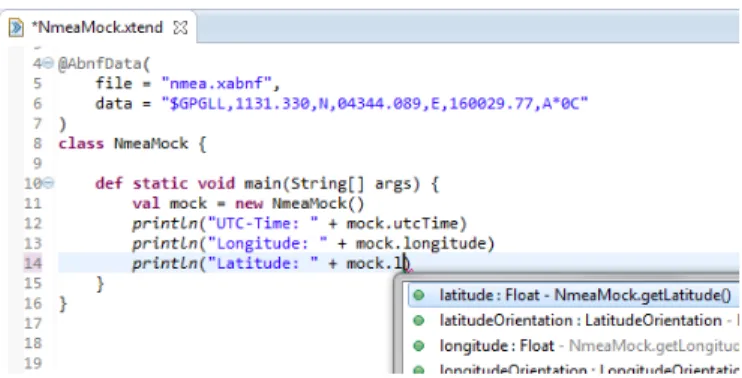Screen dimensions: 742x378
Task: Place cursor on class NmeaMock declaration
Action: [132, 143]
